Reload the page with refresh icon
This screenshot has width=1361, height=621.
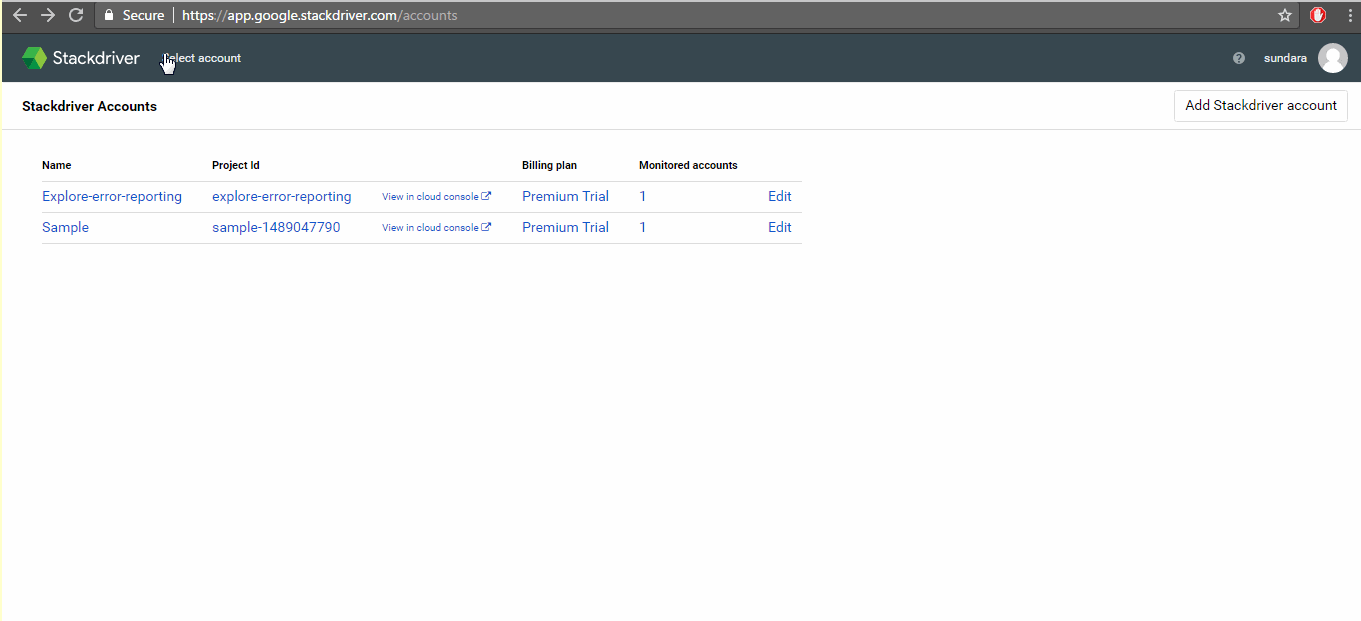[x=75, y=15]
